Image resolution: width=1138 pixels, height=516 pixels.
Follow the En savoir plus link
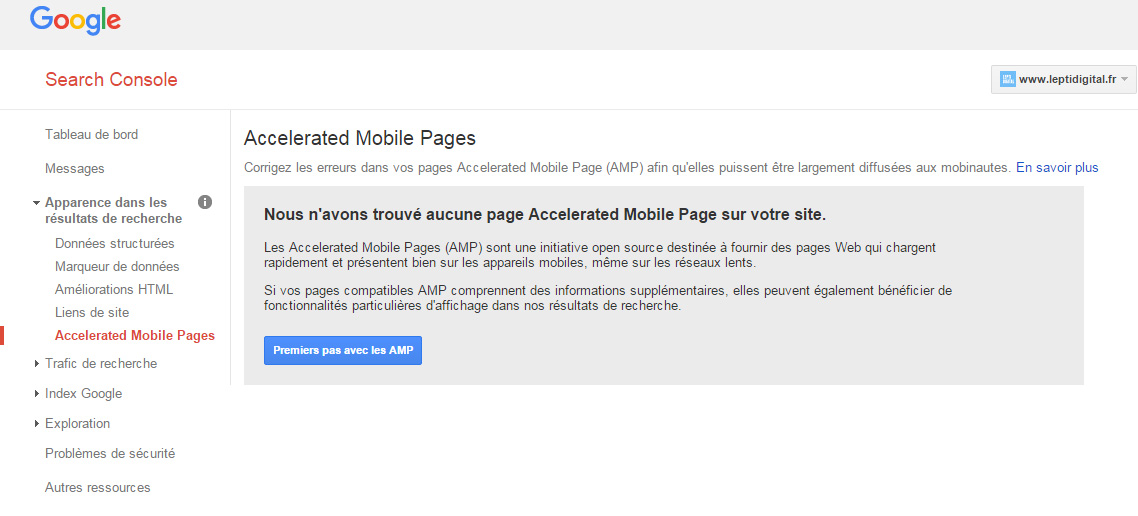coord(1057,168)
